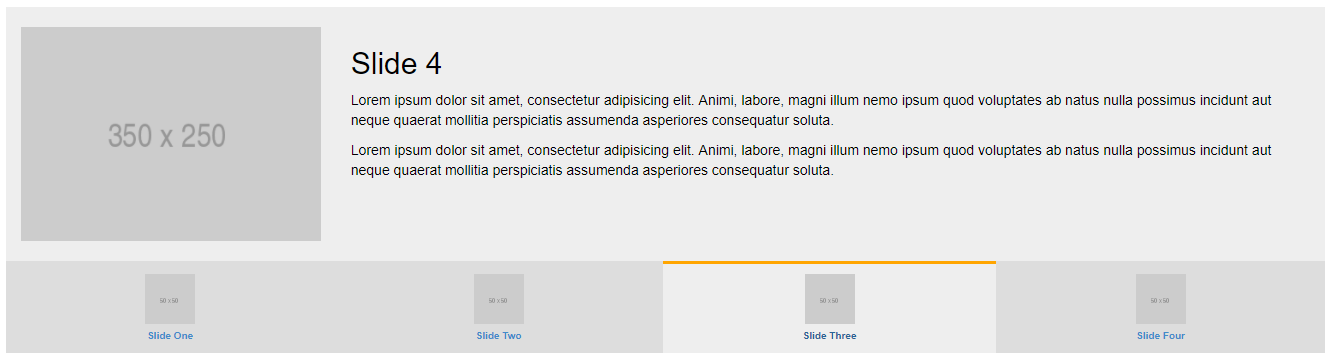This screenshot has width=1333, height=362.
Task: Click the gray tab background right of Slide Four thumbnail
Action: (1256, 307)
